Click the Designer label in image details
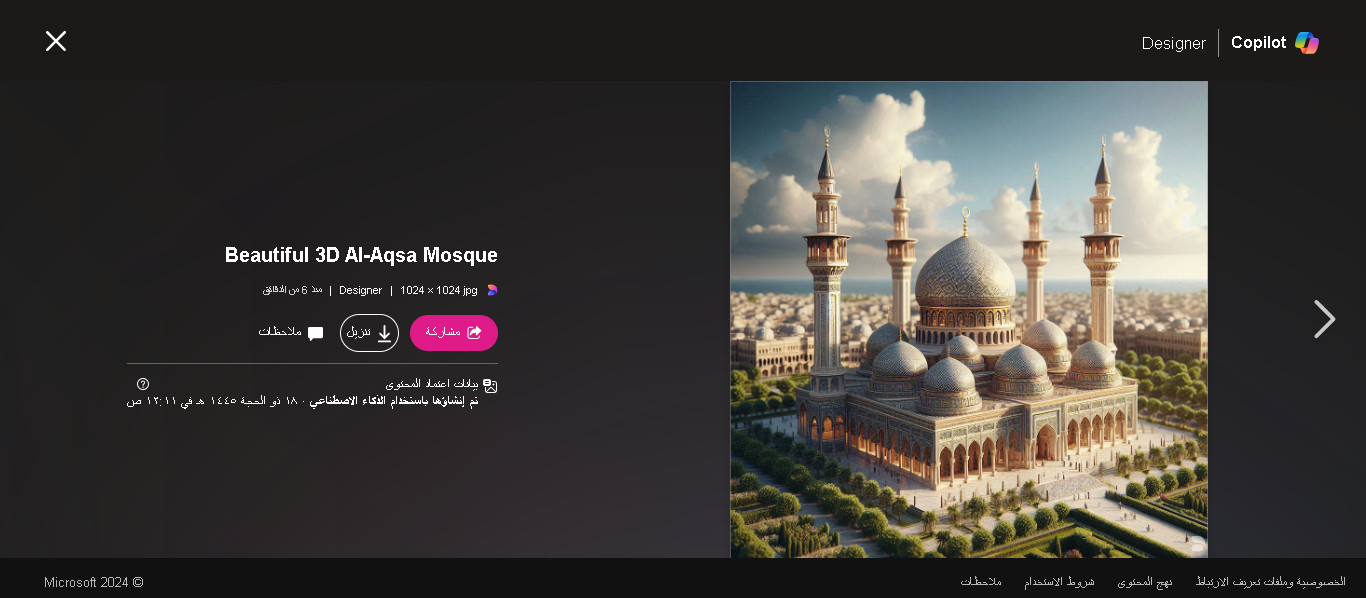 click(x=361, y=290)
